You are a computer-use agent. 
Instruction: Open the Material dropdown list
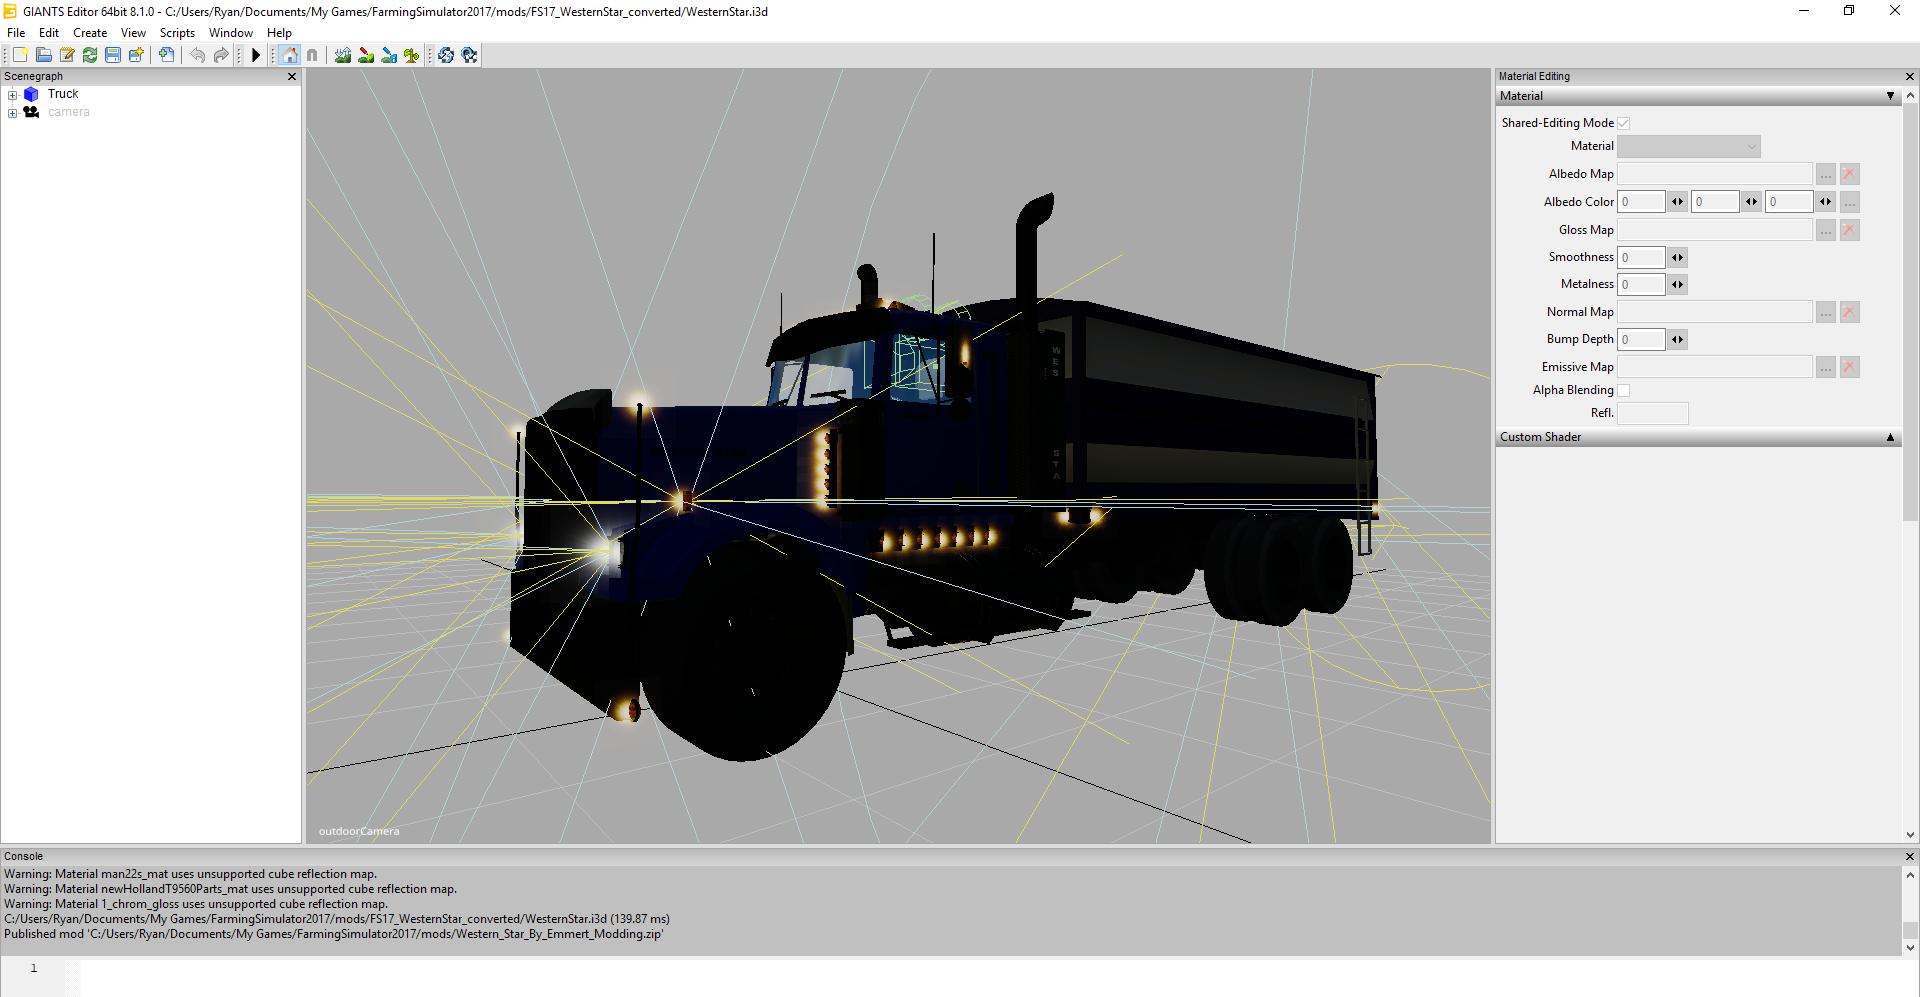coord(1689,147)
